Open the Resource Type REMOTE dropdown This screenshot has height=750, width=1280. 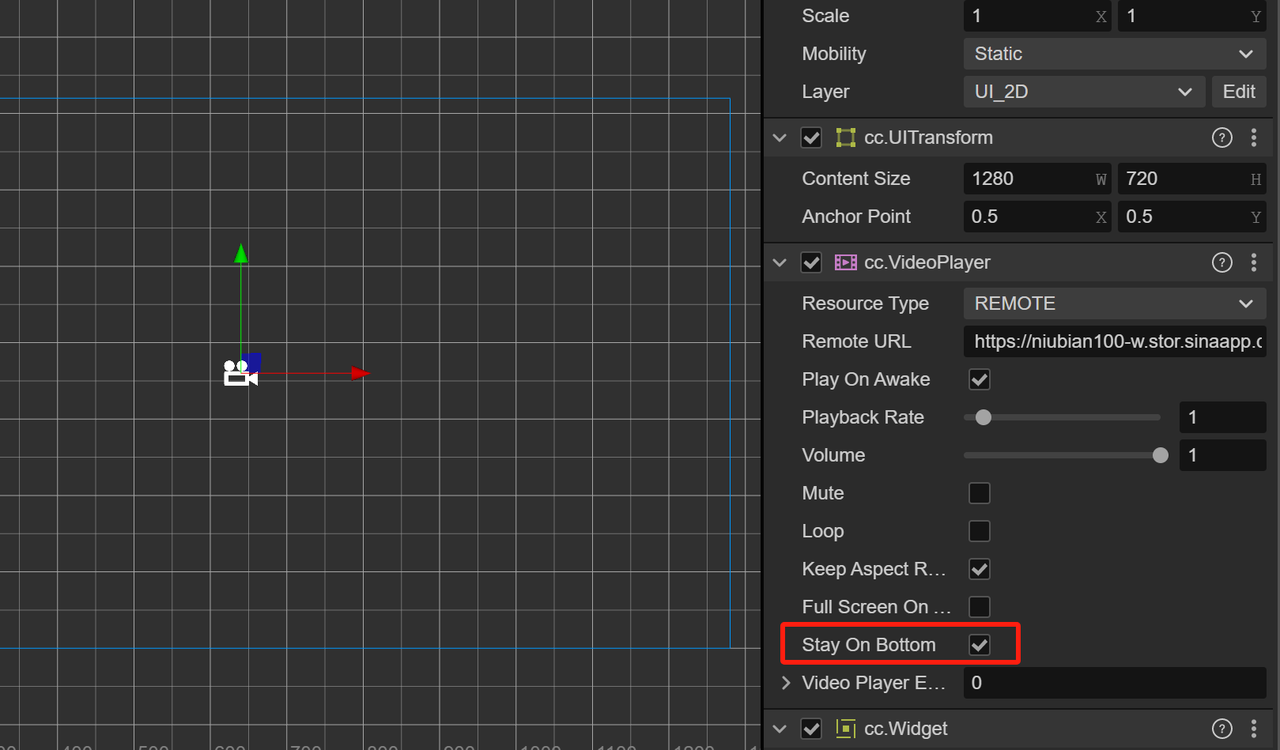[1114, 304]
